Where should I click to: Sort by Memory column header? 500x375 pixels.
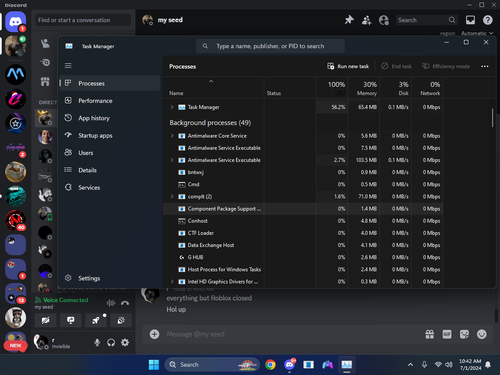[x=364, y=88]
